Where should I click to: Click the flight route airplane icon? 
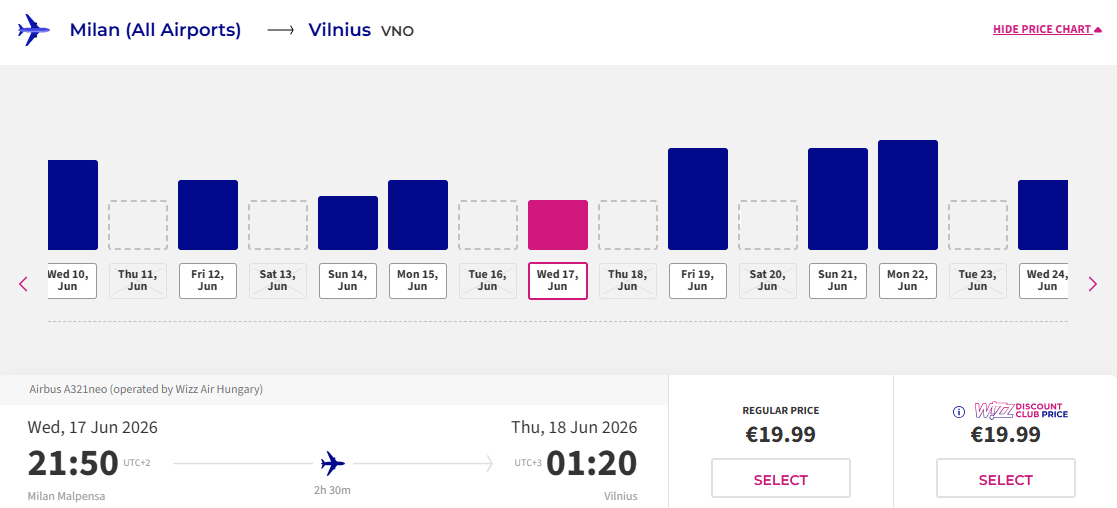[x=333, y=463]
